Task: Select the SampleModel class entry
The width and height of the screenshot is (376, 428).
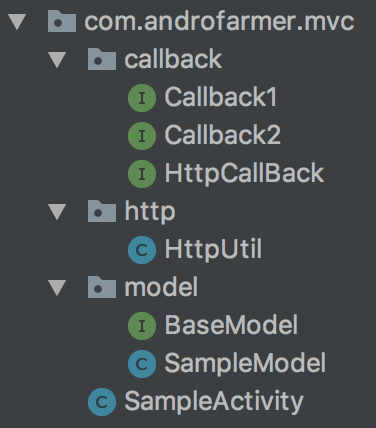Action: point(245,363)
